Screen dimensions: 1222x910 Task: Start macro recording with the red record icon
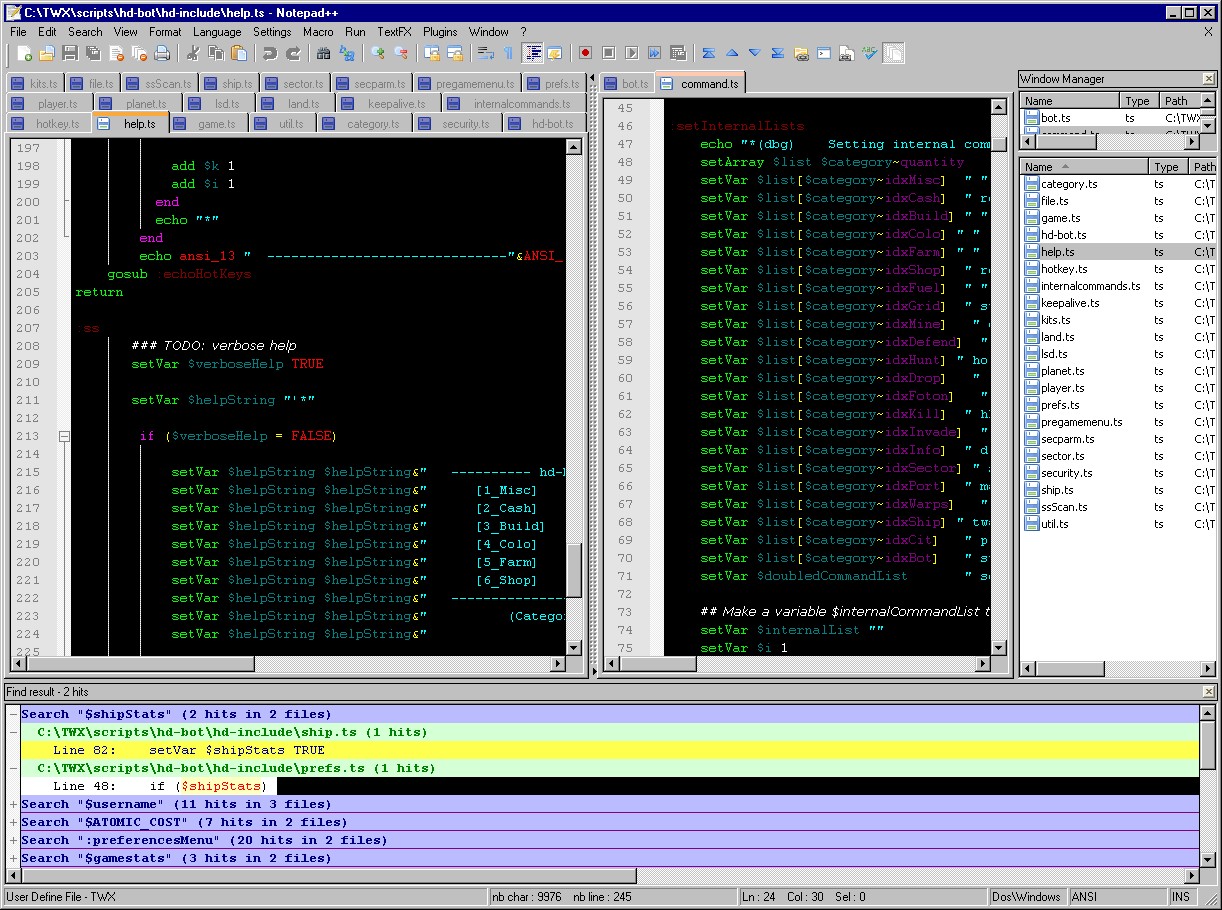586,54
